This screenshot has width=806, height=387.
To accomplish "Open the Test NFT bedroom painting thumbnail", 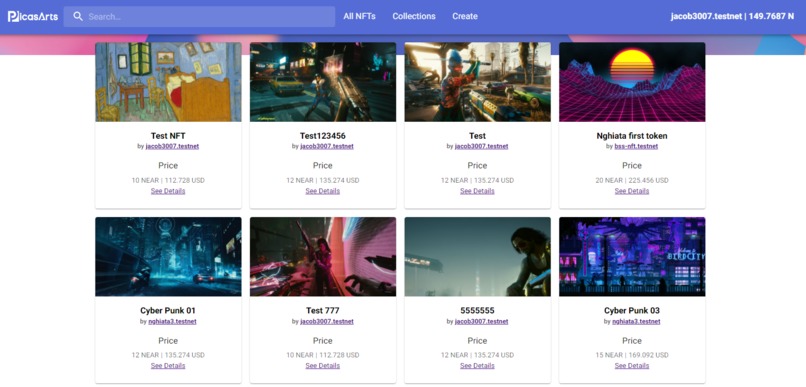I will coord(168,82).
